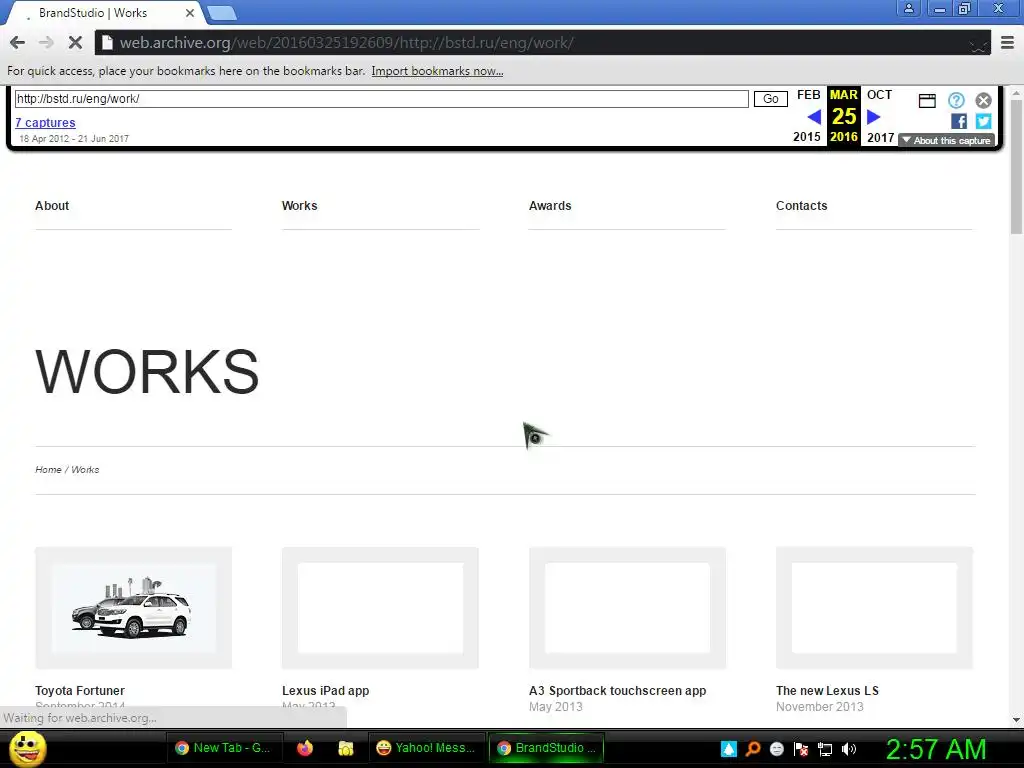Expand About this capture
The width and height of the screenshot is (1024, 768).
click(x=946, y=140)
